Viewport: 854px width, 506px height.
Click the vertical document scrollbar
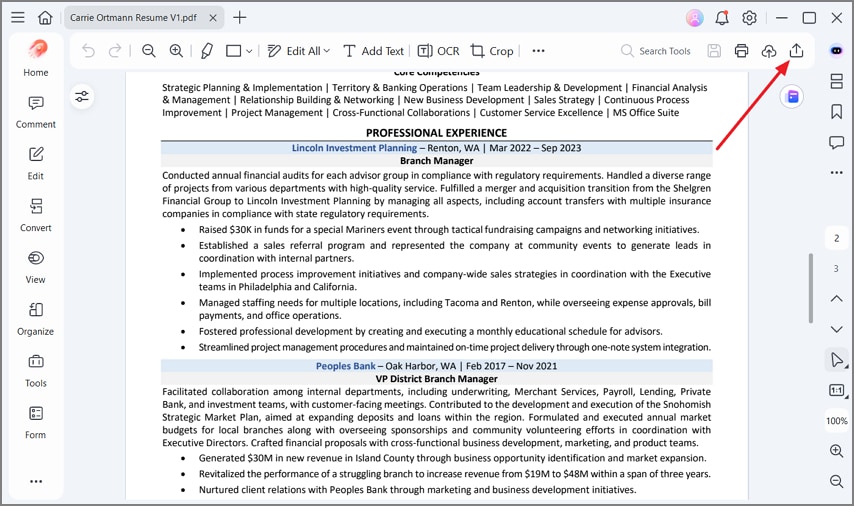point(811,288)
